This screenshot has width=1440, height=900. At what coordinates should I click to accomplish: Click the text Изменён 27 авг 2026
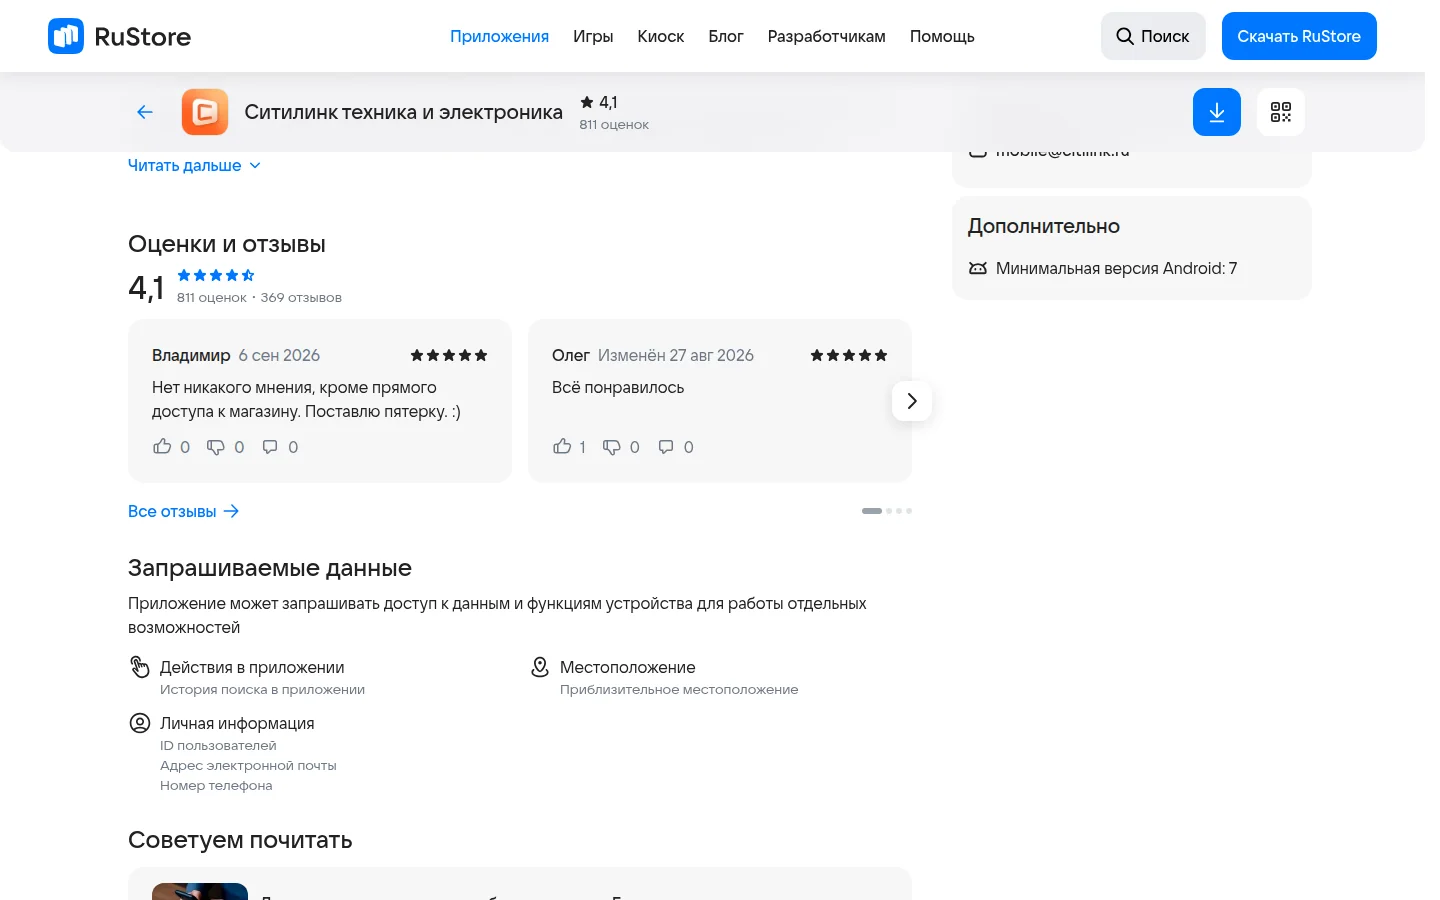coord(676,355)
